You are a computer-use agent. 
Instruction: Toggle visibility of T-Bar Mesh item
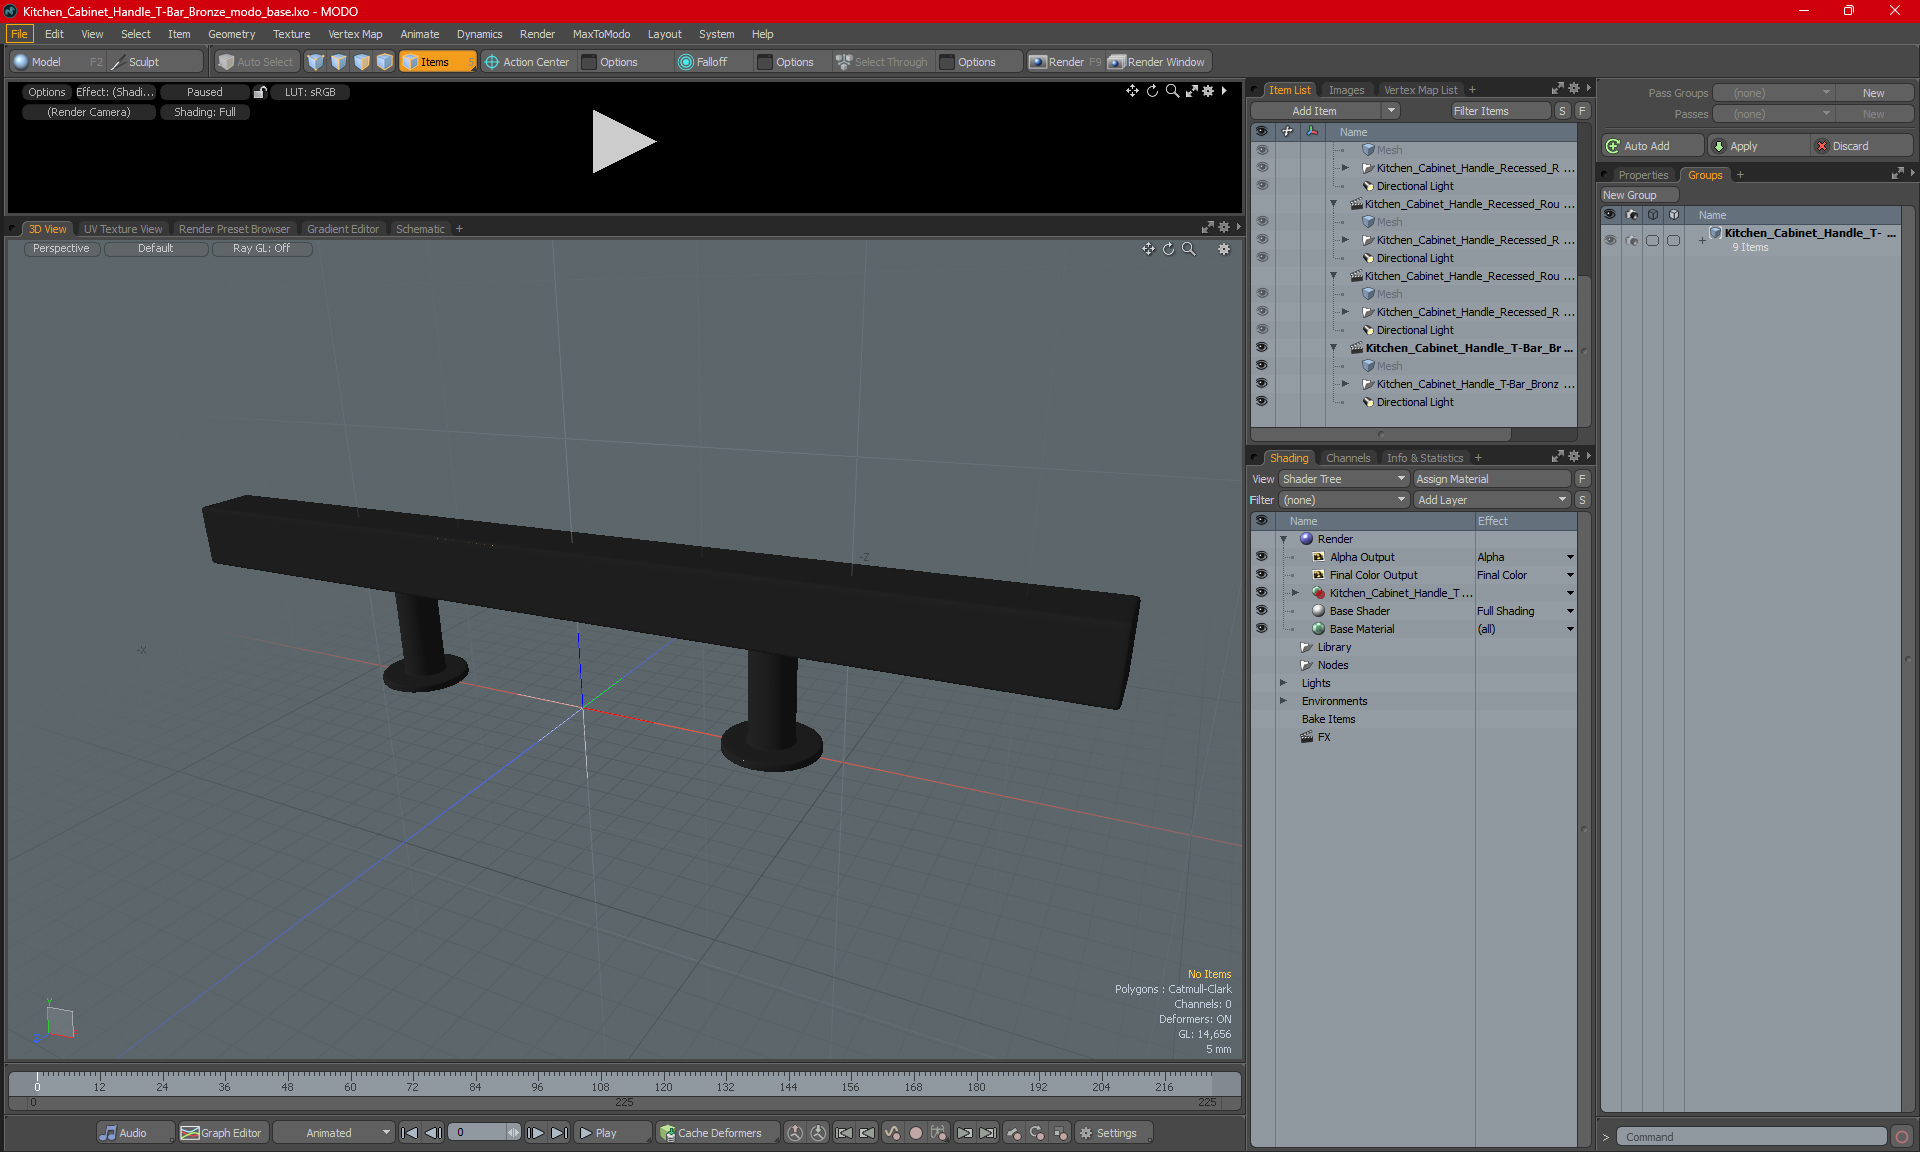[x=1261, y=366]
